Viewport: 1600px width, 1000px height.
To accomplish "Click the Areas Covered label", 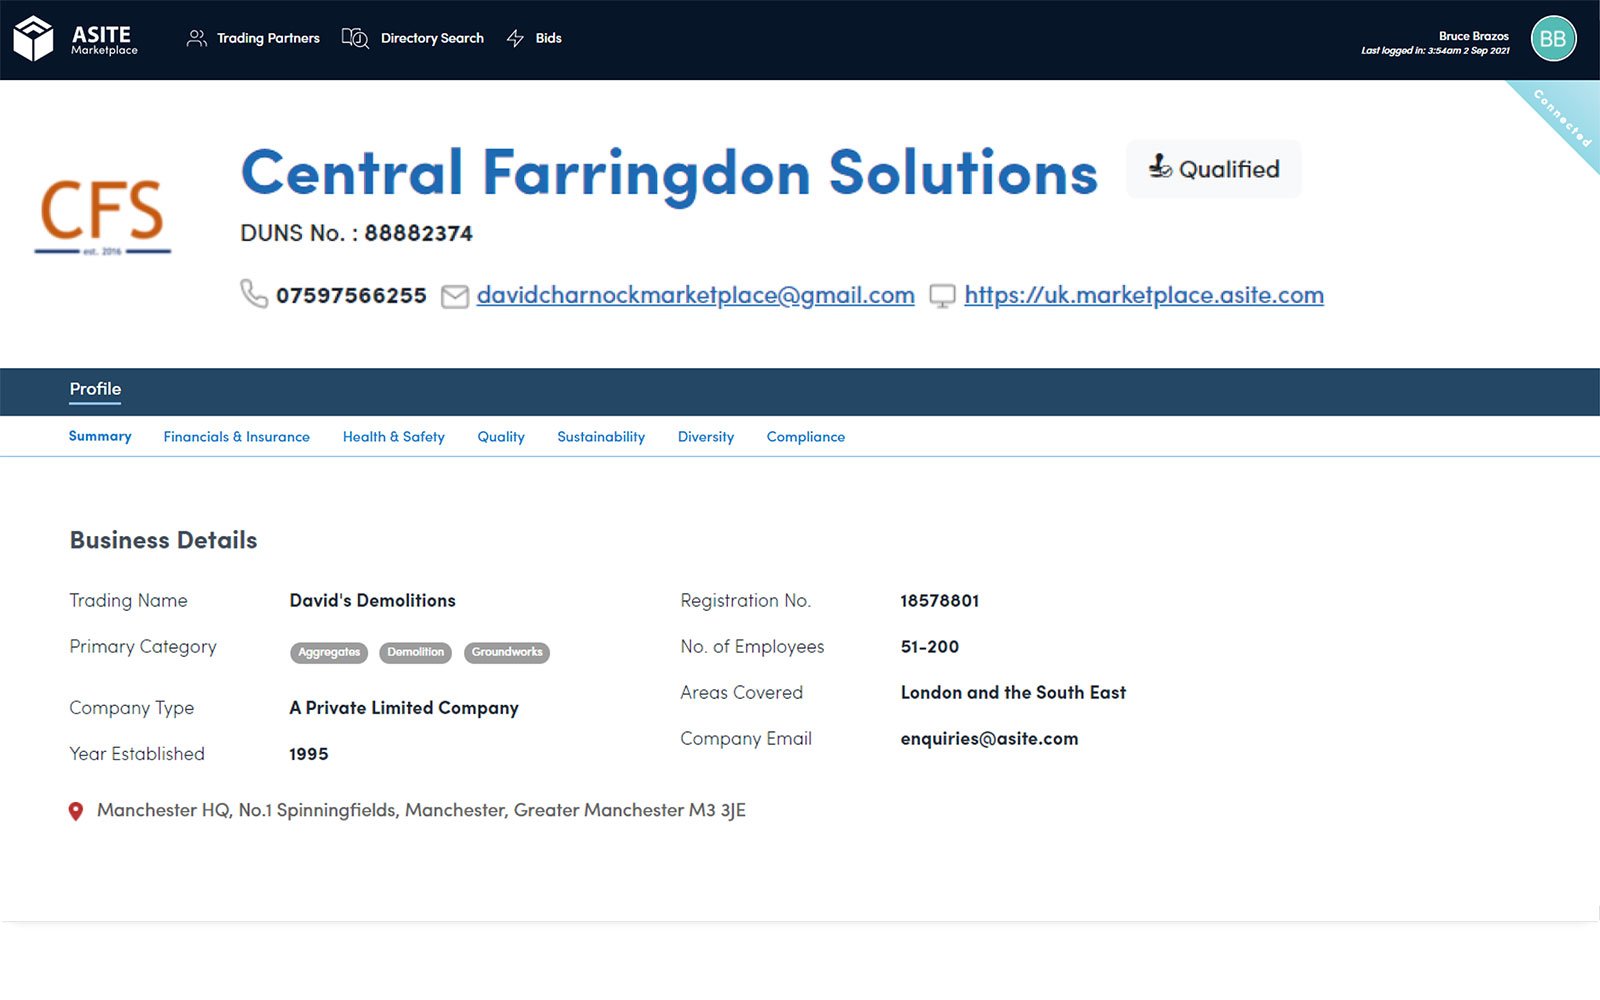I will pyautogui.click(x=742, y=693).
